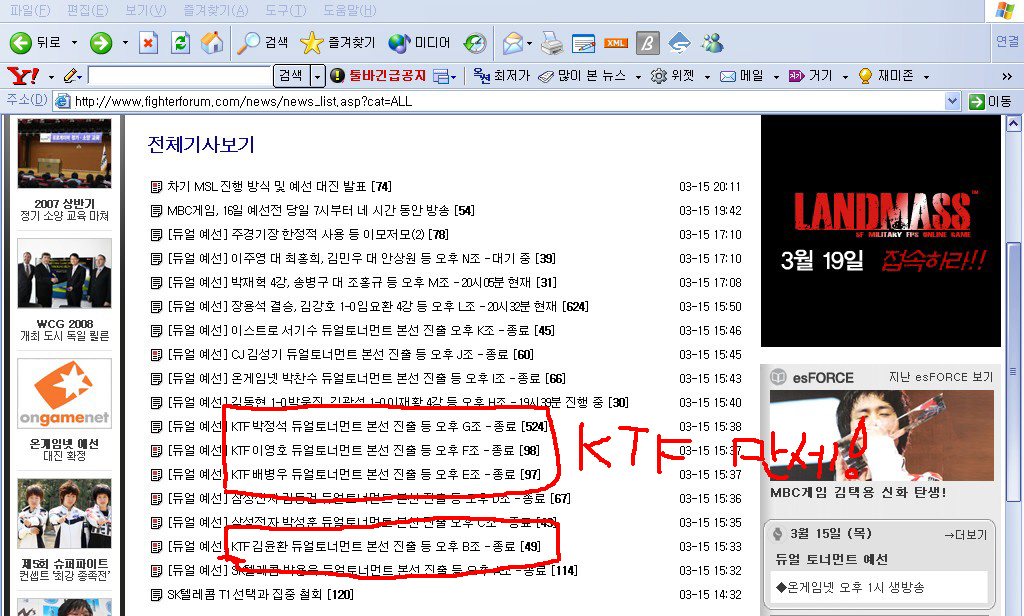The image size is (1024, 616).
Task: Open the 연결 links bar label
Action: (x=1007, y=42)
